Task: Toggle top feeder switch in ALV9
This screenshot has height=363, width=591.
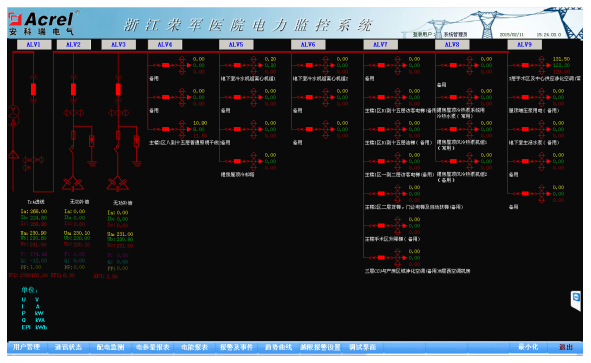Action: [525, 65]
